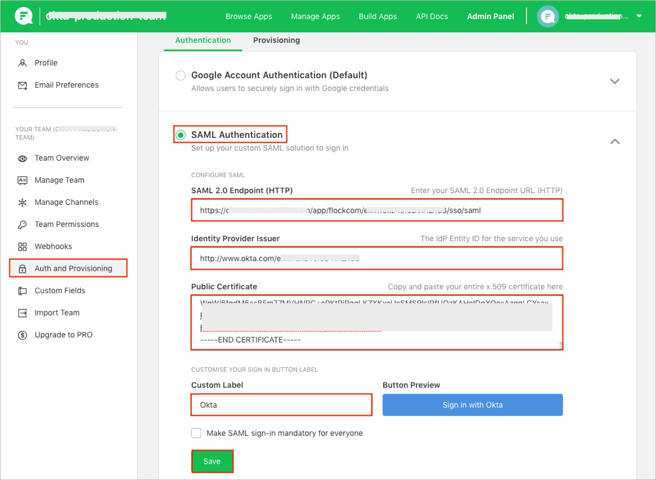Enable Make SAML sign-in mandatory checkbox
This screenshot has width=656, height=480.
[196, 433]
